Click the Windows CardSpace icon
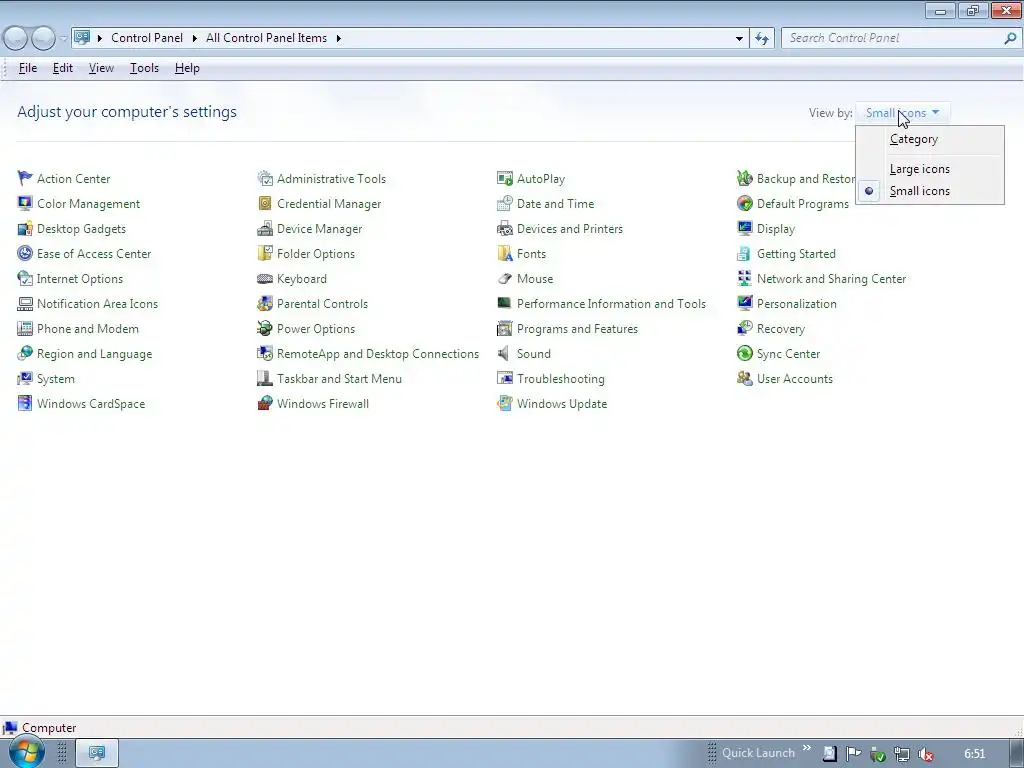 [25, 404]
